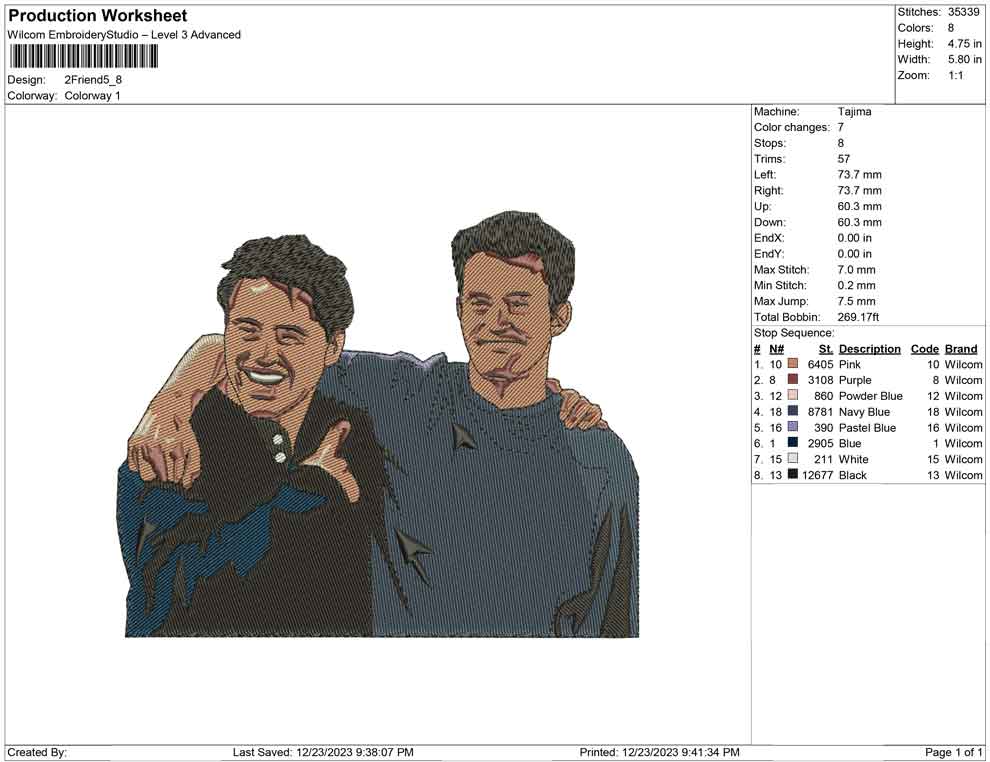
Task: Click stitch count '8781' in Navy Blue row
Action: tap(820, 412)
